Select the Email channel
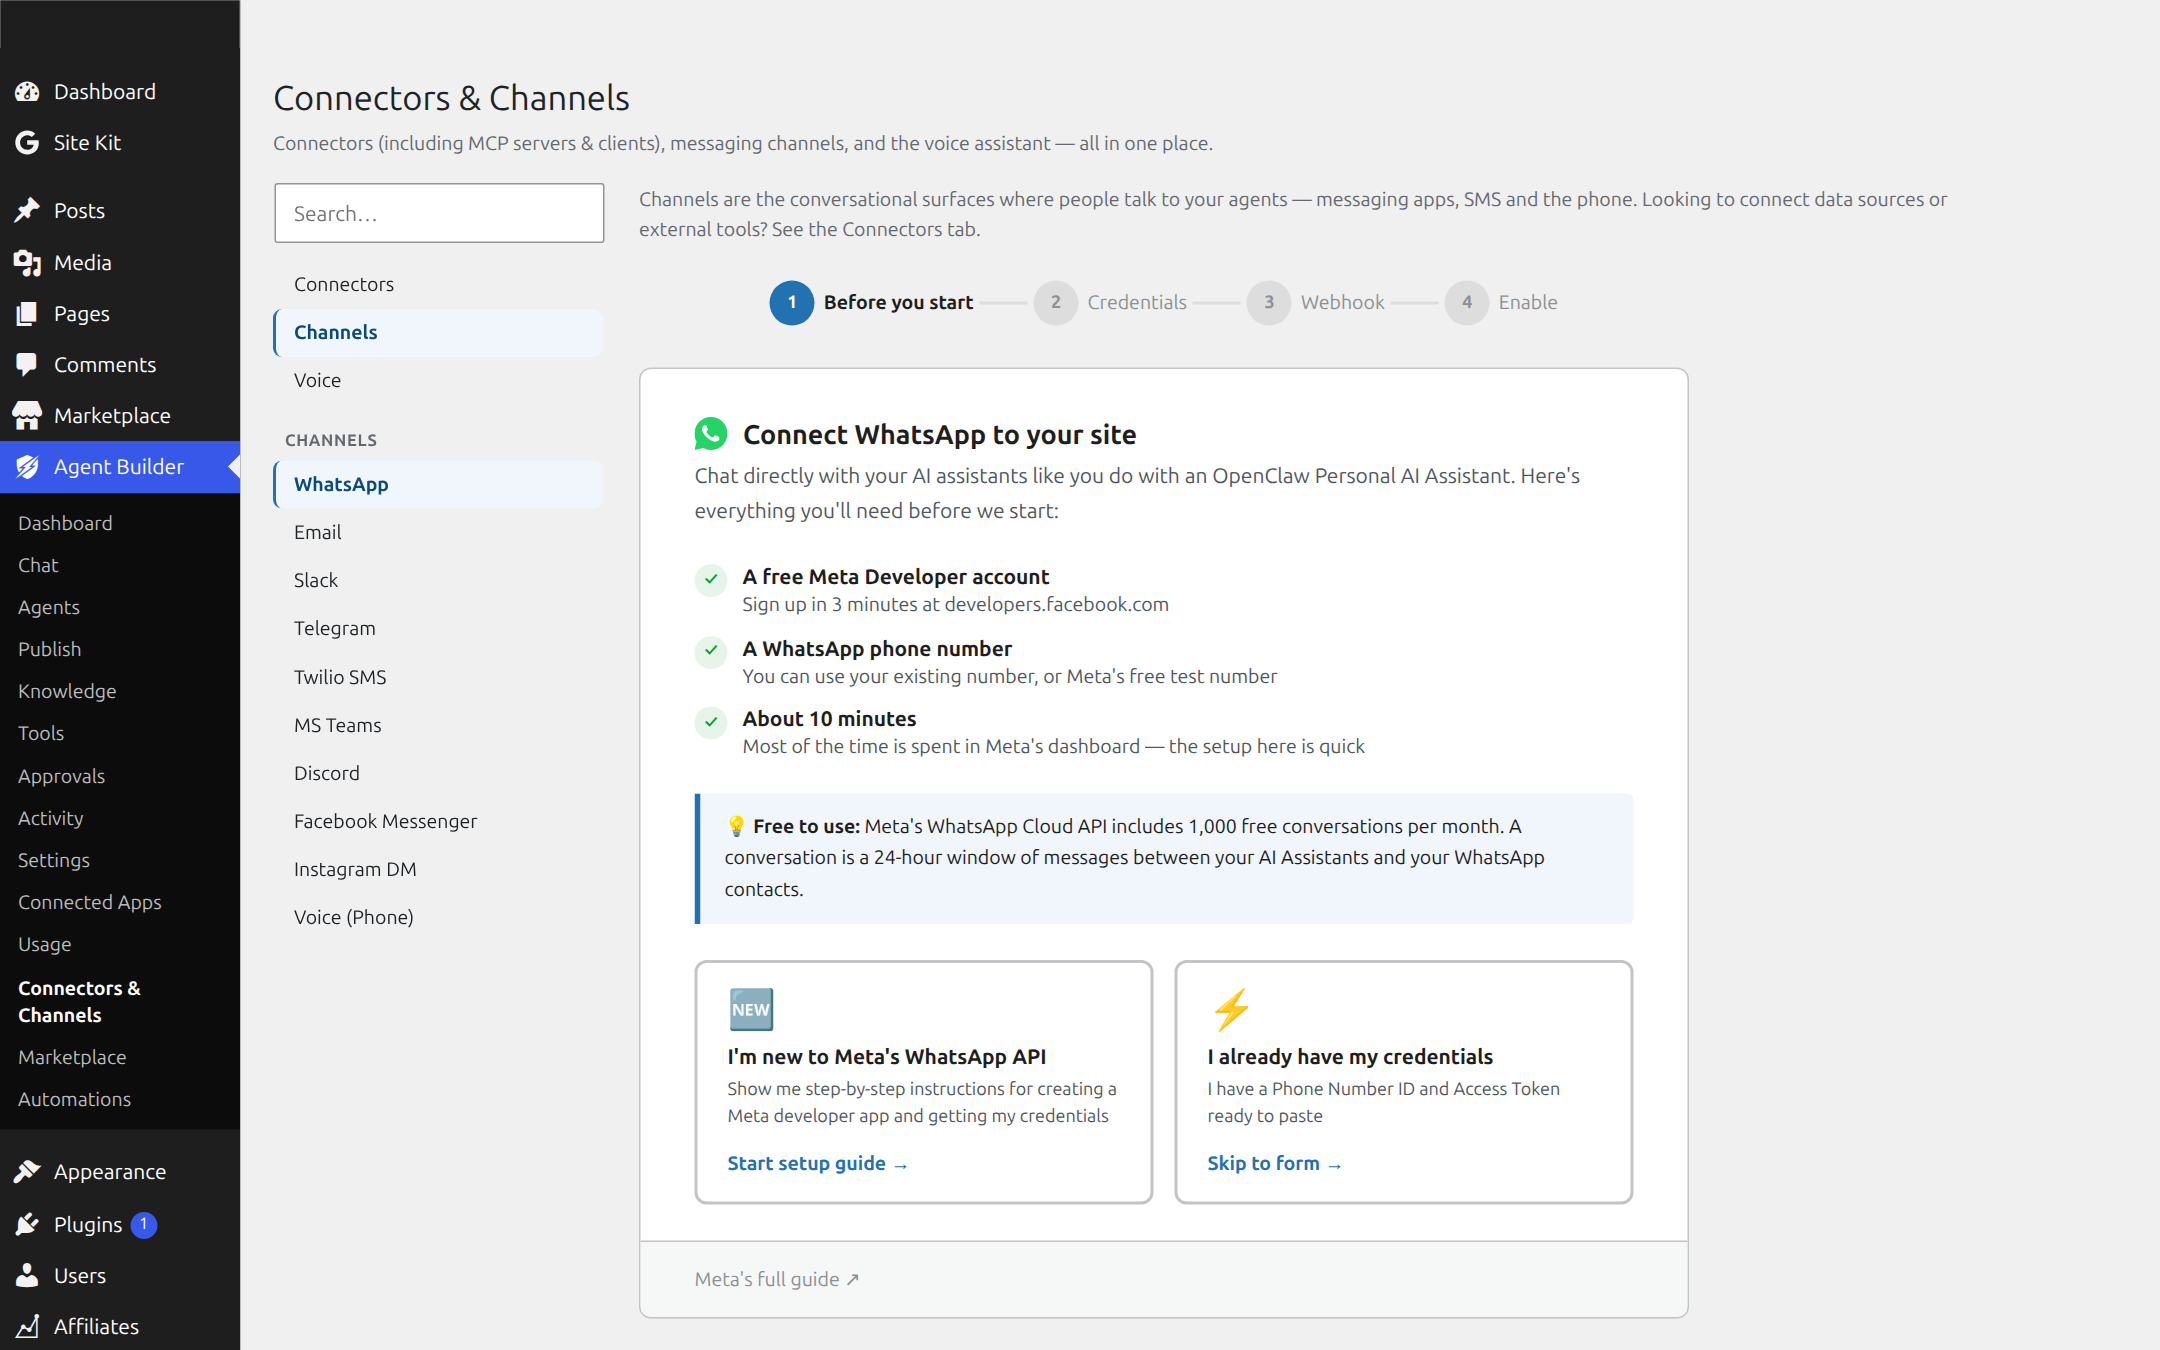 (438, 533)
